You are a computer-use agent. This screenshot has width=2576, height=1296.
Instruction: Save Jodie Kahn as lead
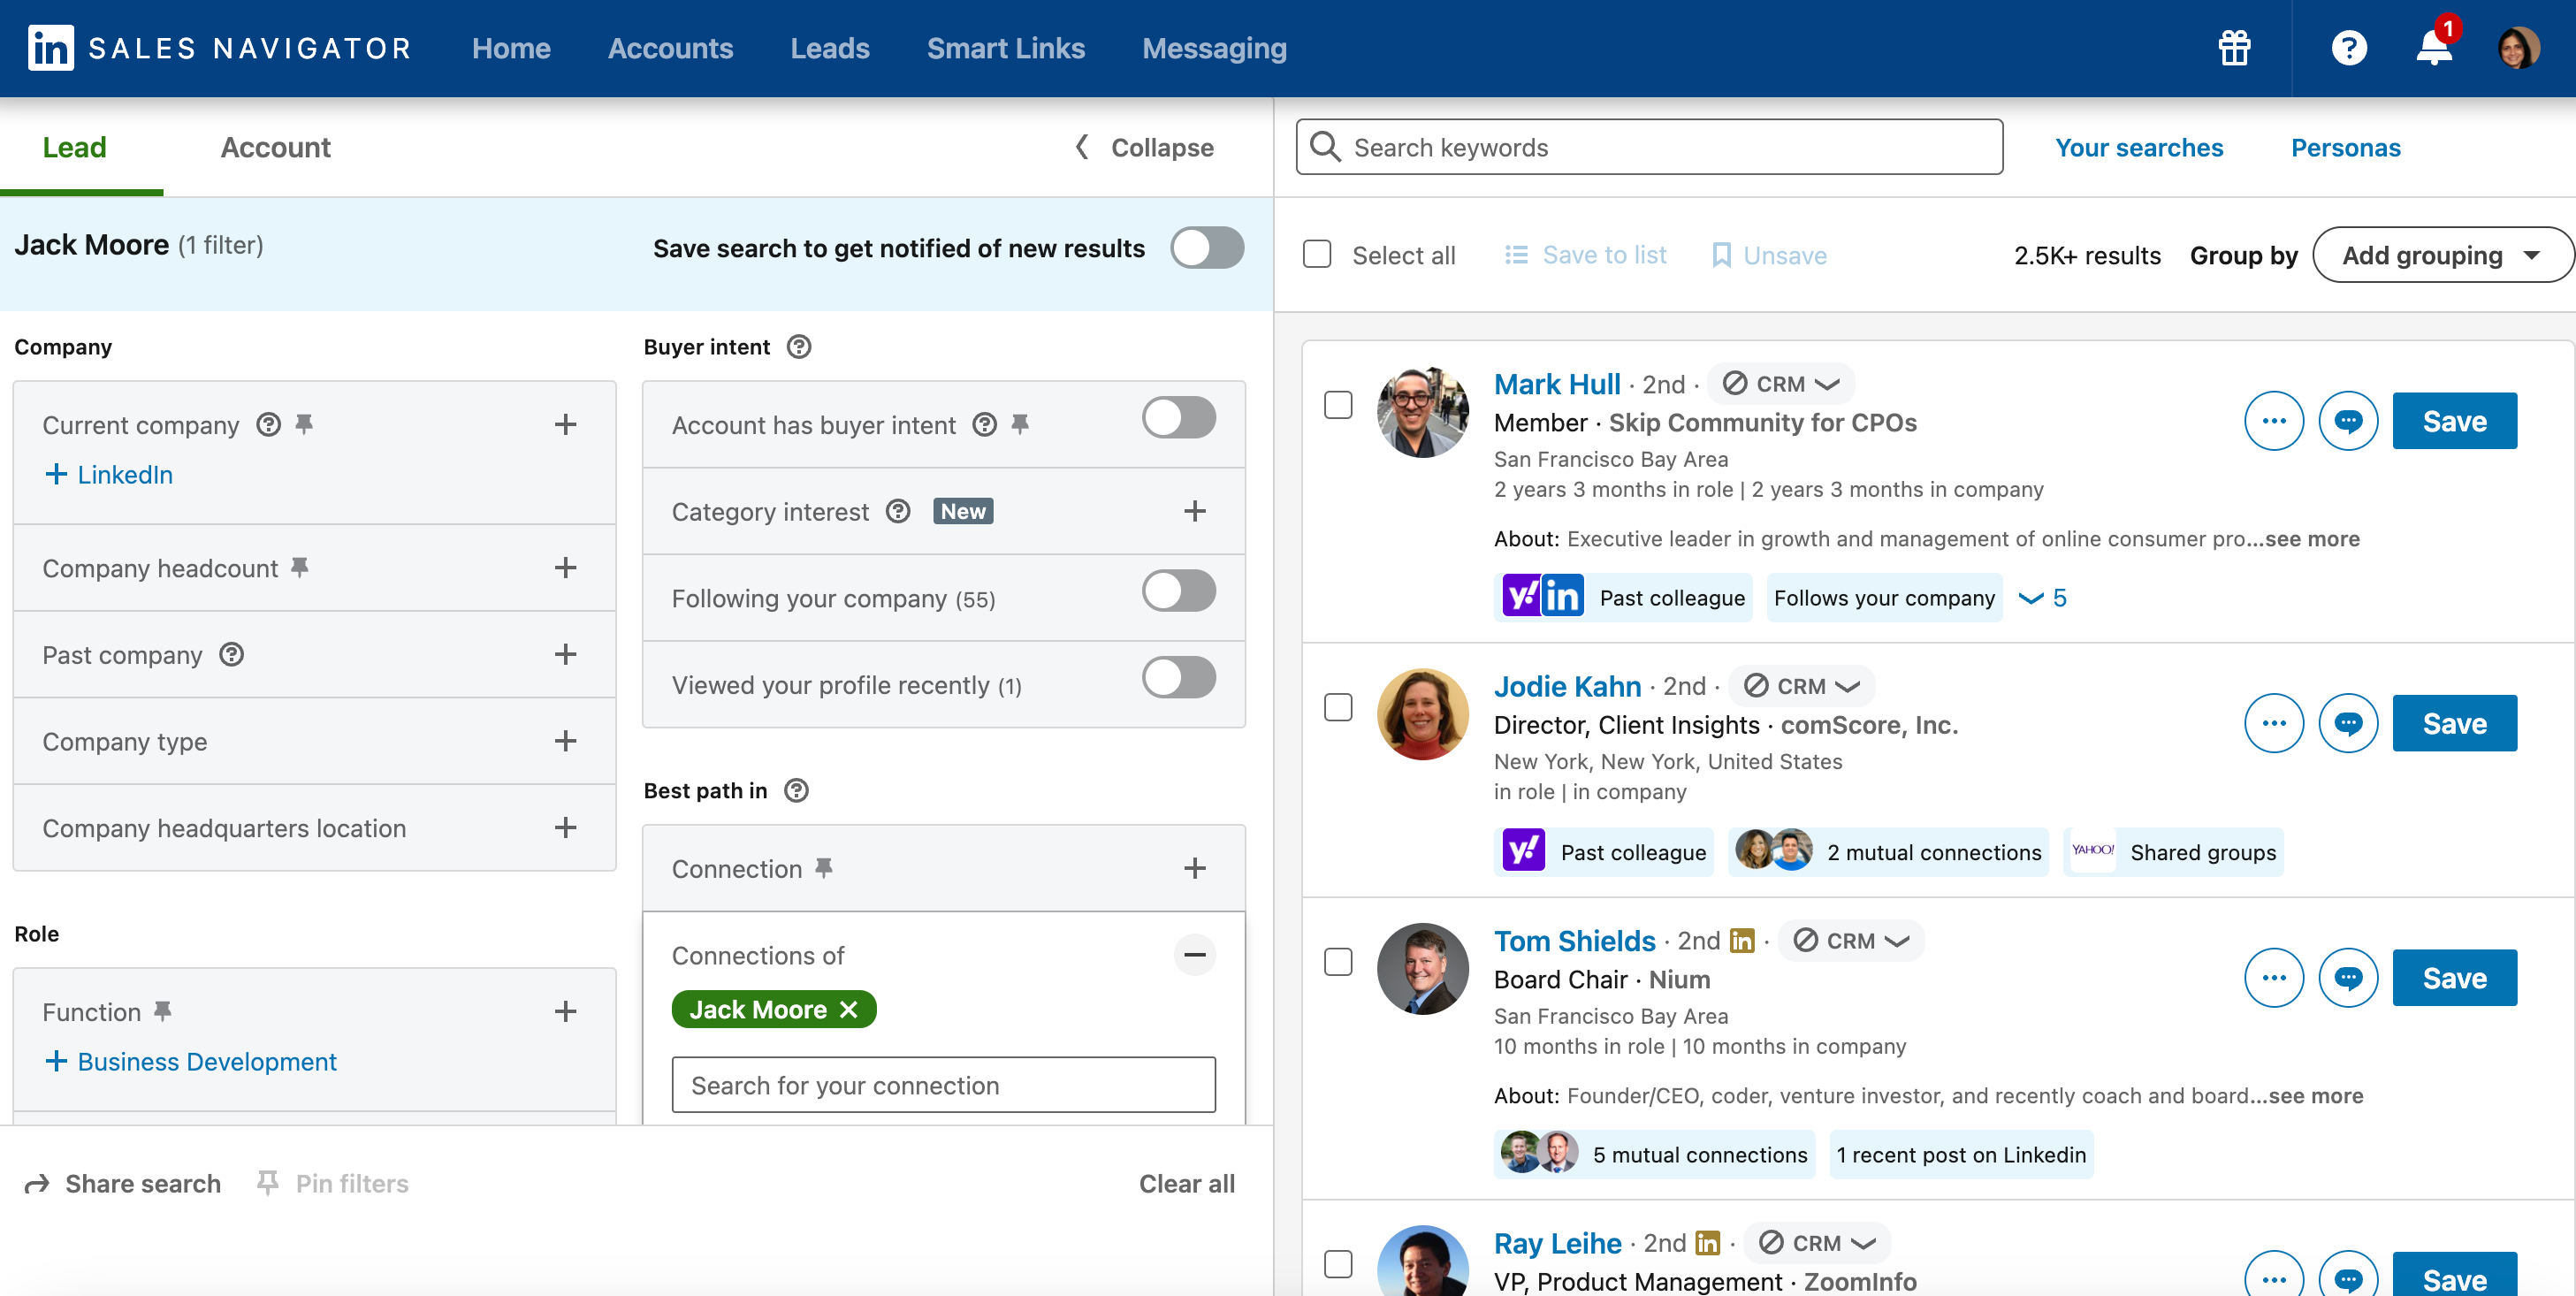(x=2455, y=723)
